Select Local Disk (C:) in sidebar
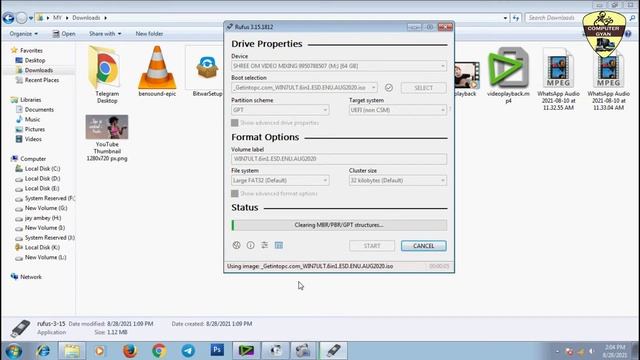The height and width of the screenshot is (360, 640). tap(42, 169)
